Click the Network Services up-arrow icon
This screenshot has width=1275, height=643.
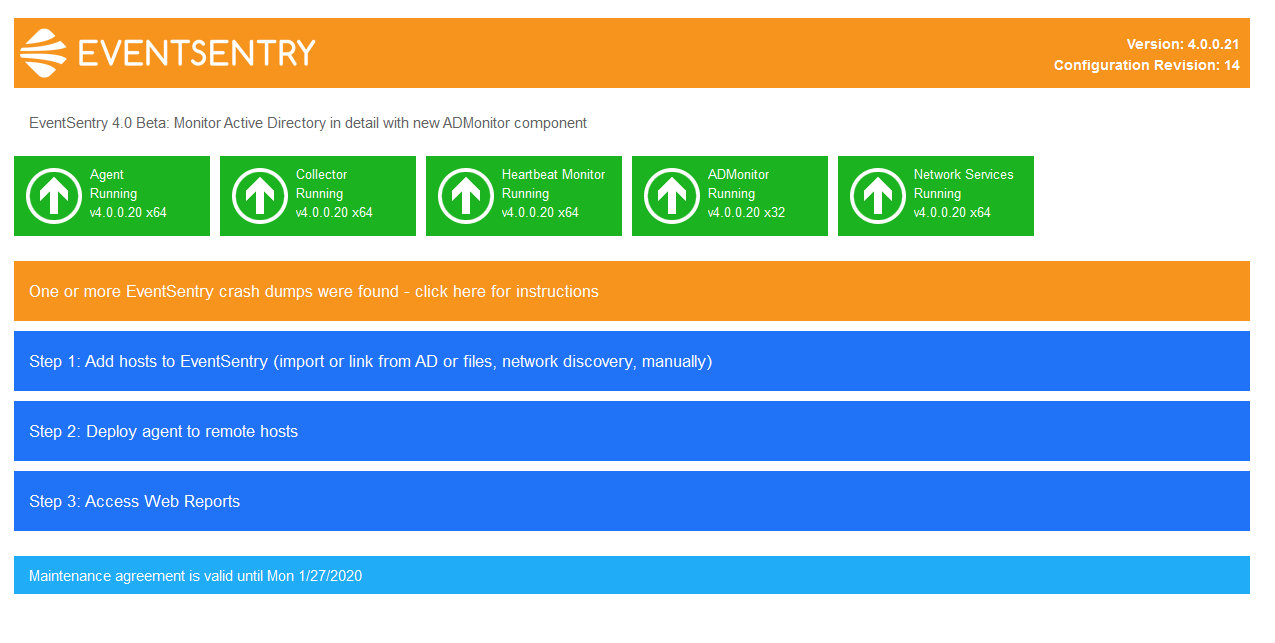[x=877, y=195]
